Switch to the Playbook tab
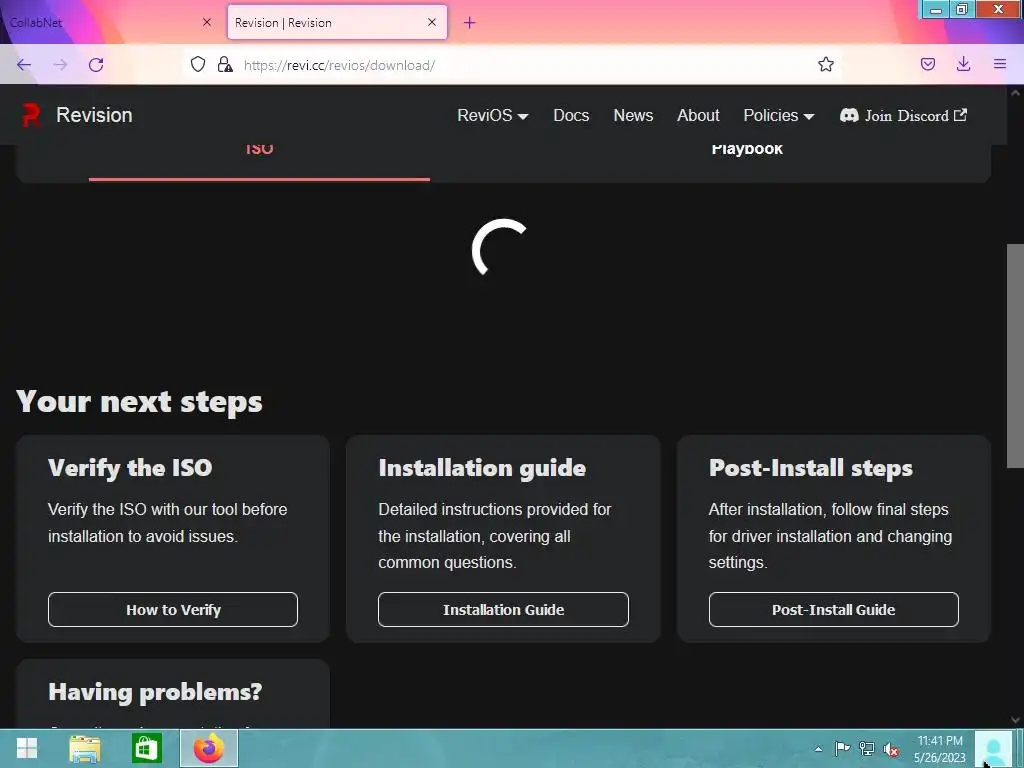Screen dimensions: 1024x768 747,149
